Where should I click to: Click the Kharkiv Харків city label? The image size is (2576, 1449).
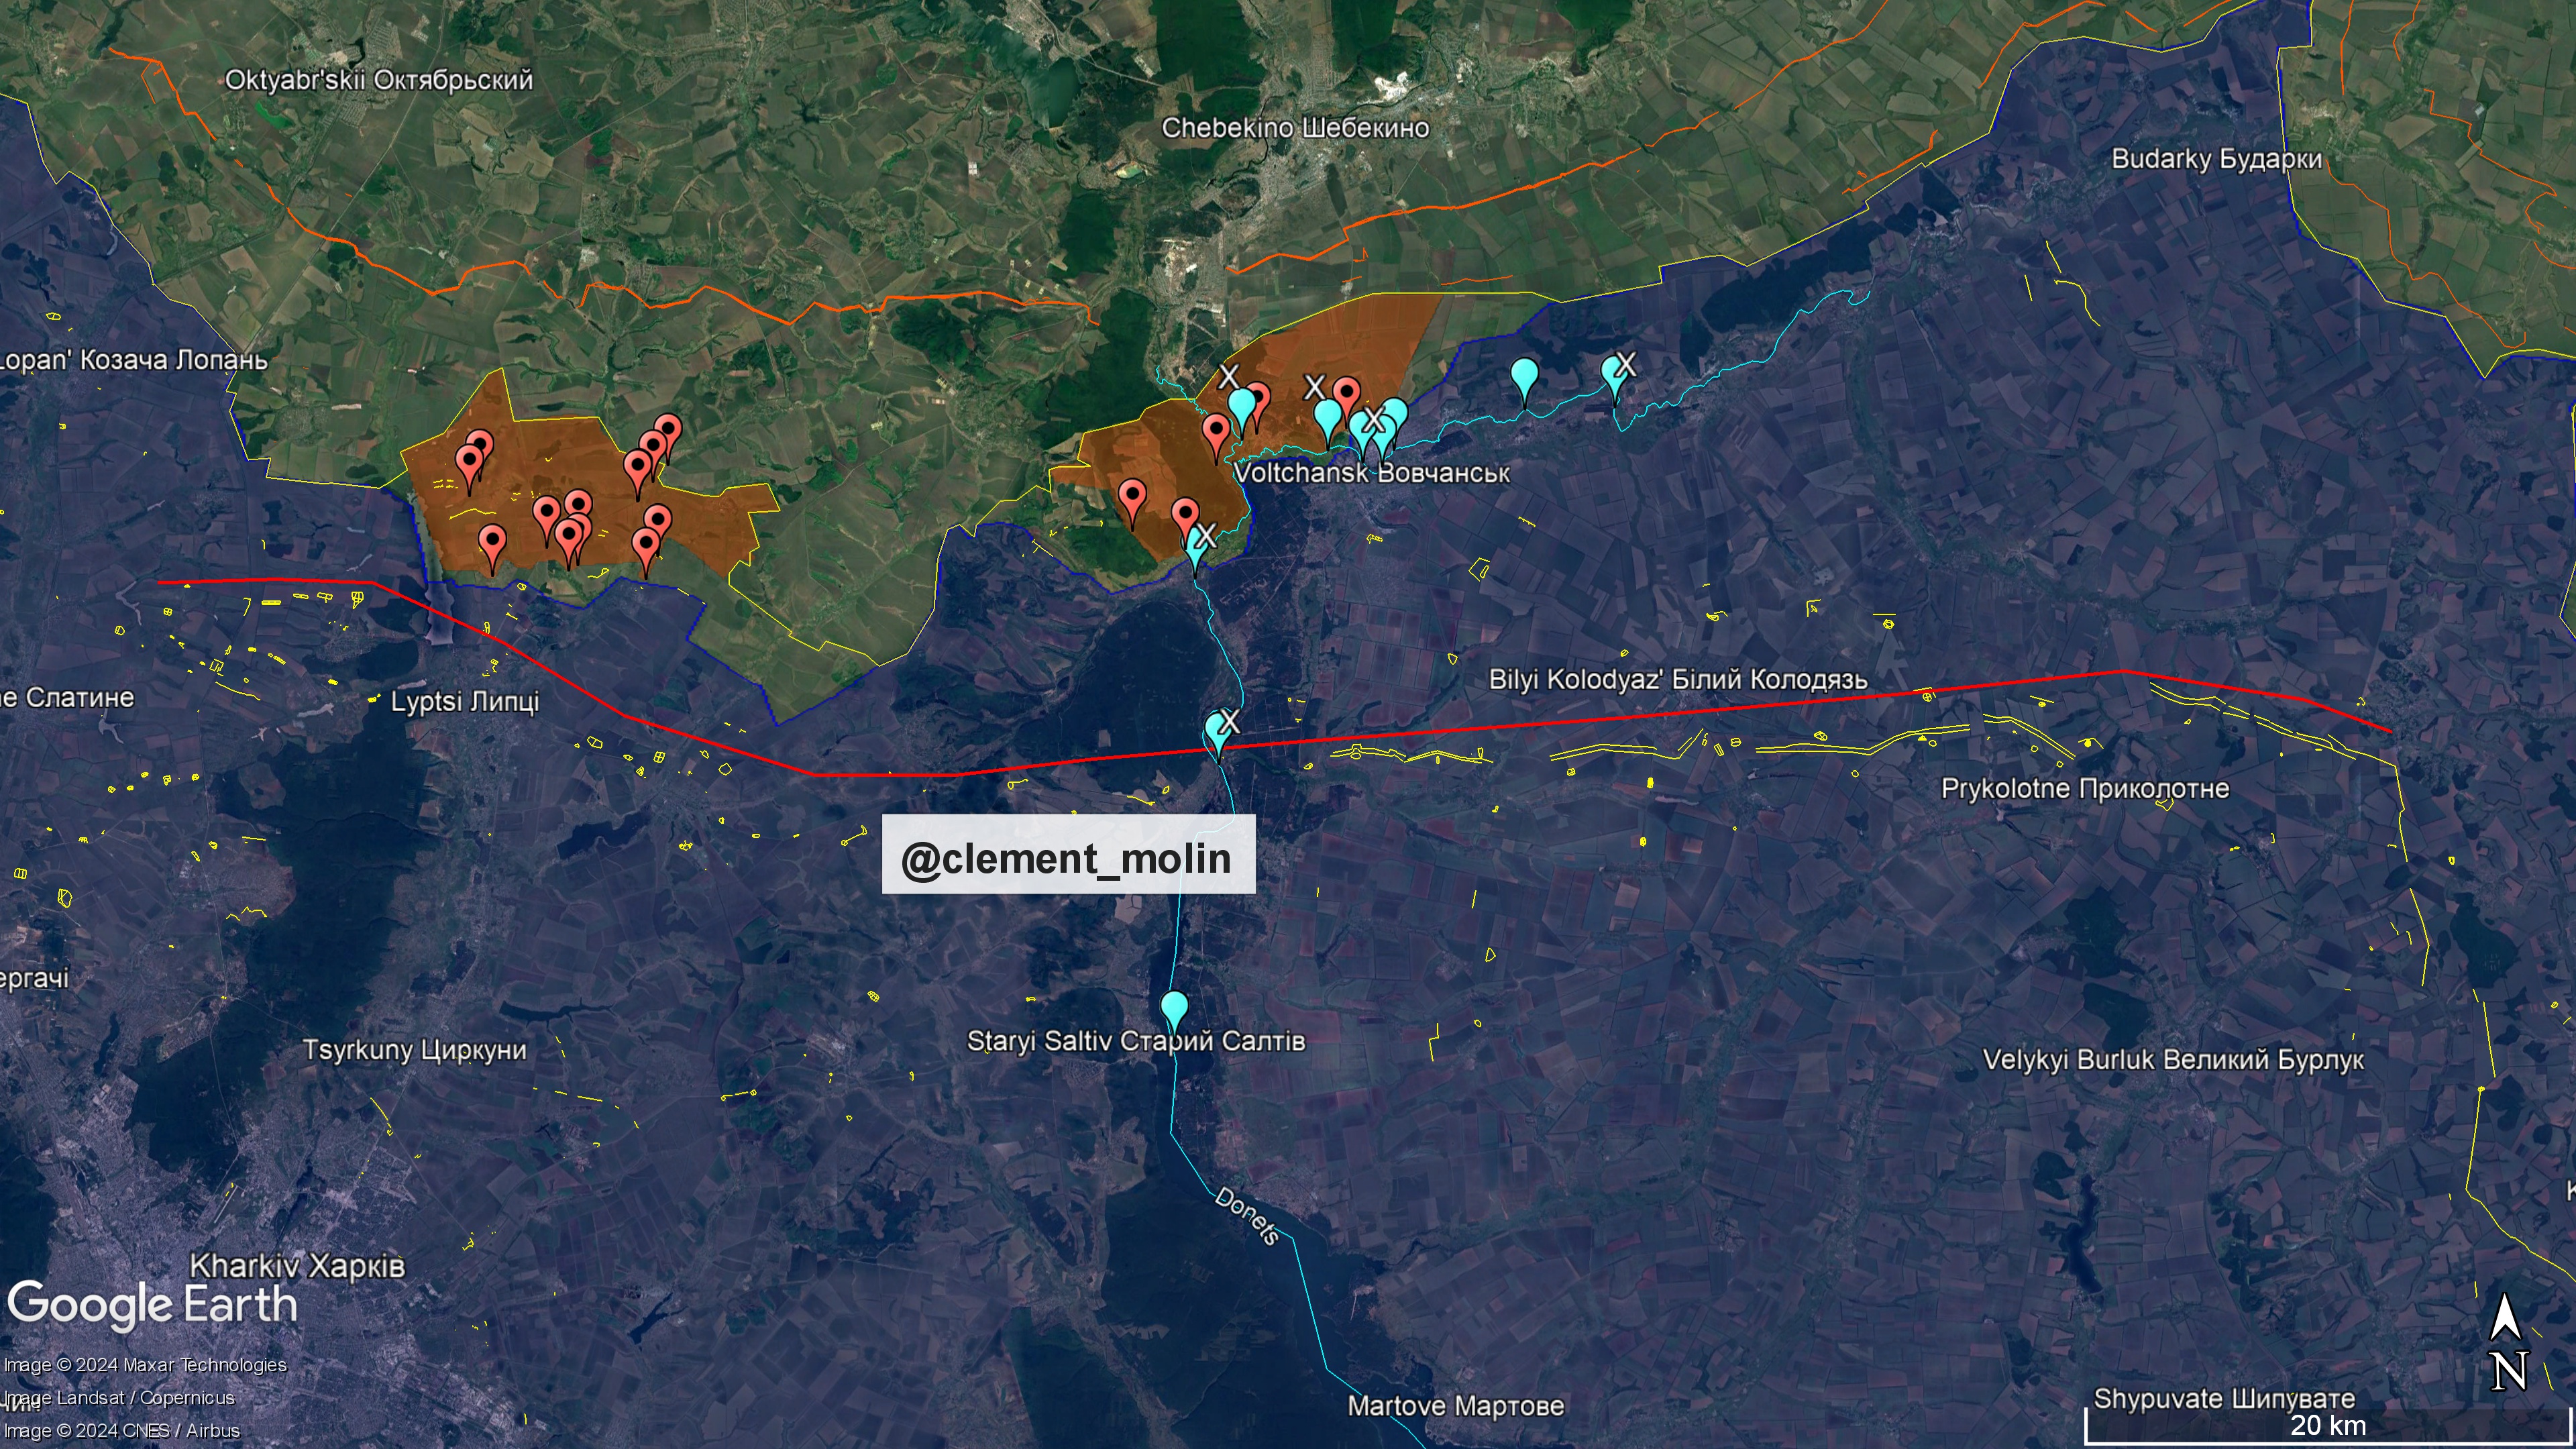(x=297, y=1265)
